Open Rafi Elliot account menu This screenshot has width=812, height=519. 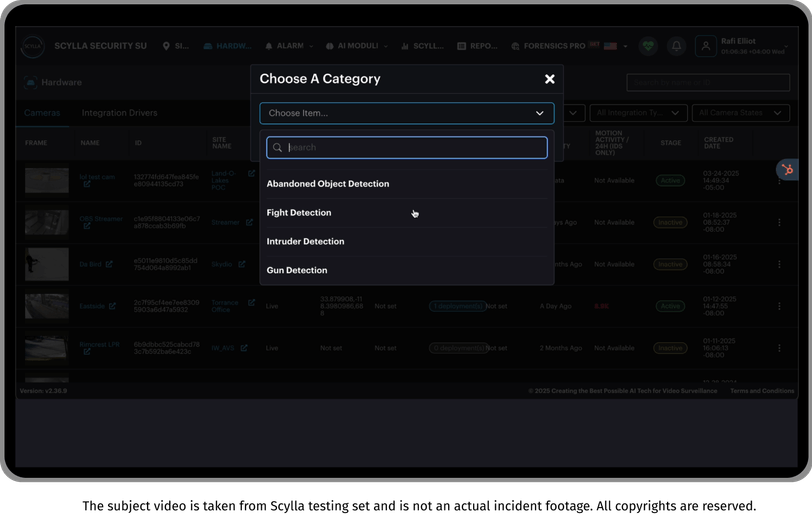tap(754, 46)
